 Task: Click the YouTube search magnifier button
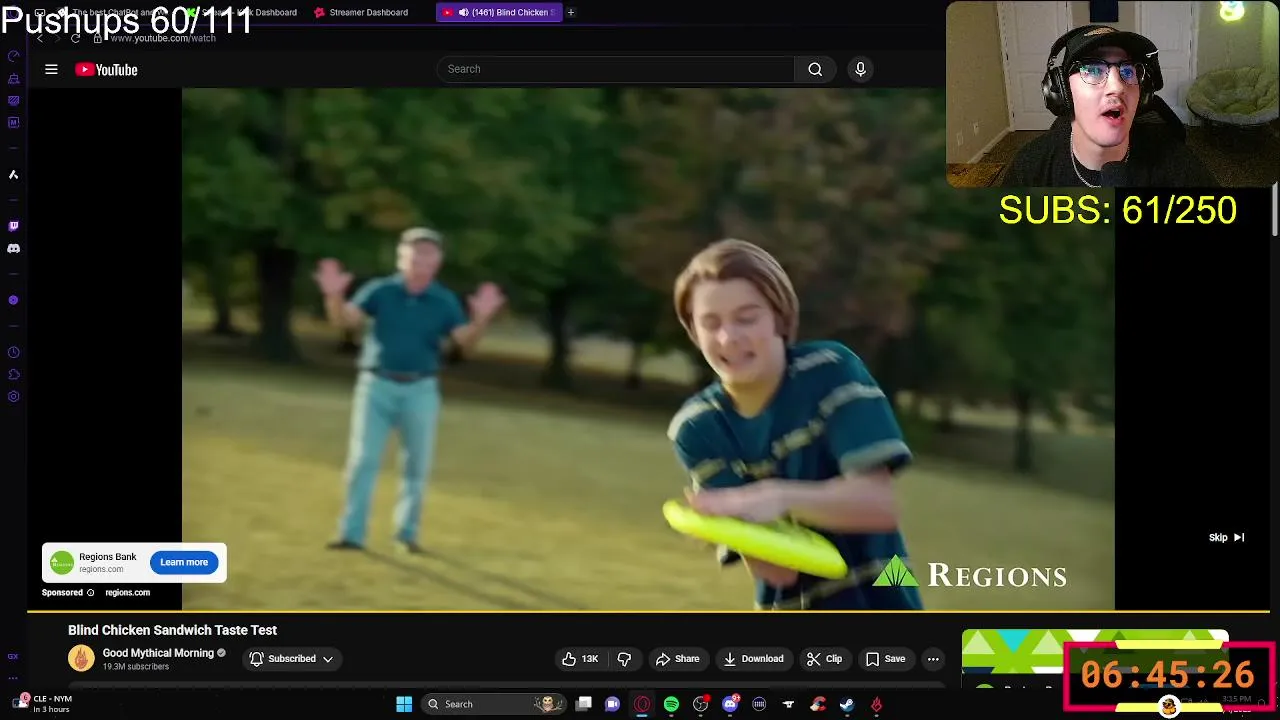(815, 69)
